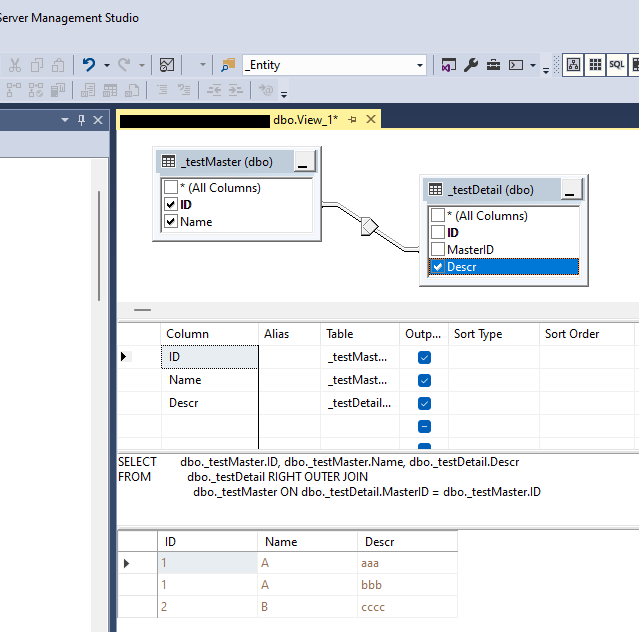Uncheck ID column in _testMaster table
Viewport: 639px width, 632px height.
coord(171,204)
